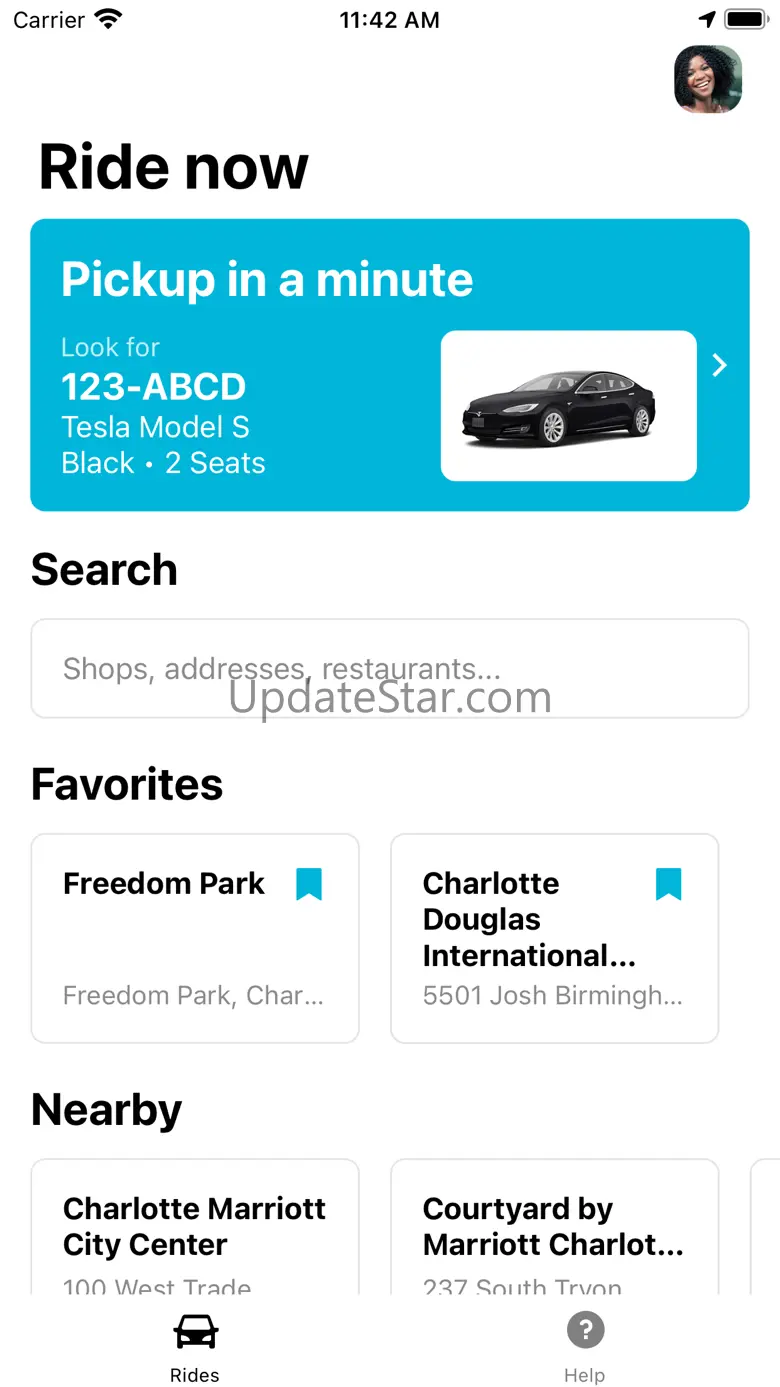
Task: Switch to the Help tab label
Action: [x=585, y=1375]
